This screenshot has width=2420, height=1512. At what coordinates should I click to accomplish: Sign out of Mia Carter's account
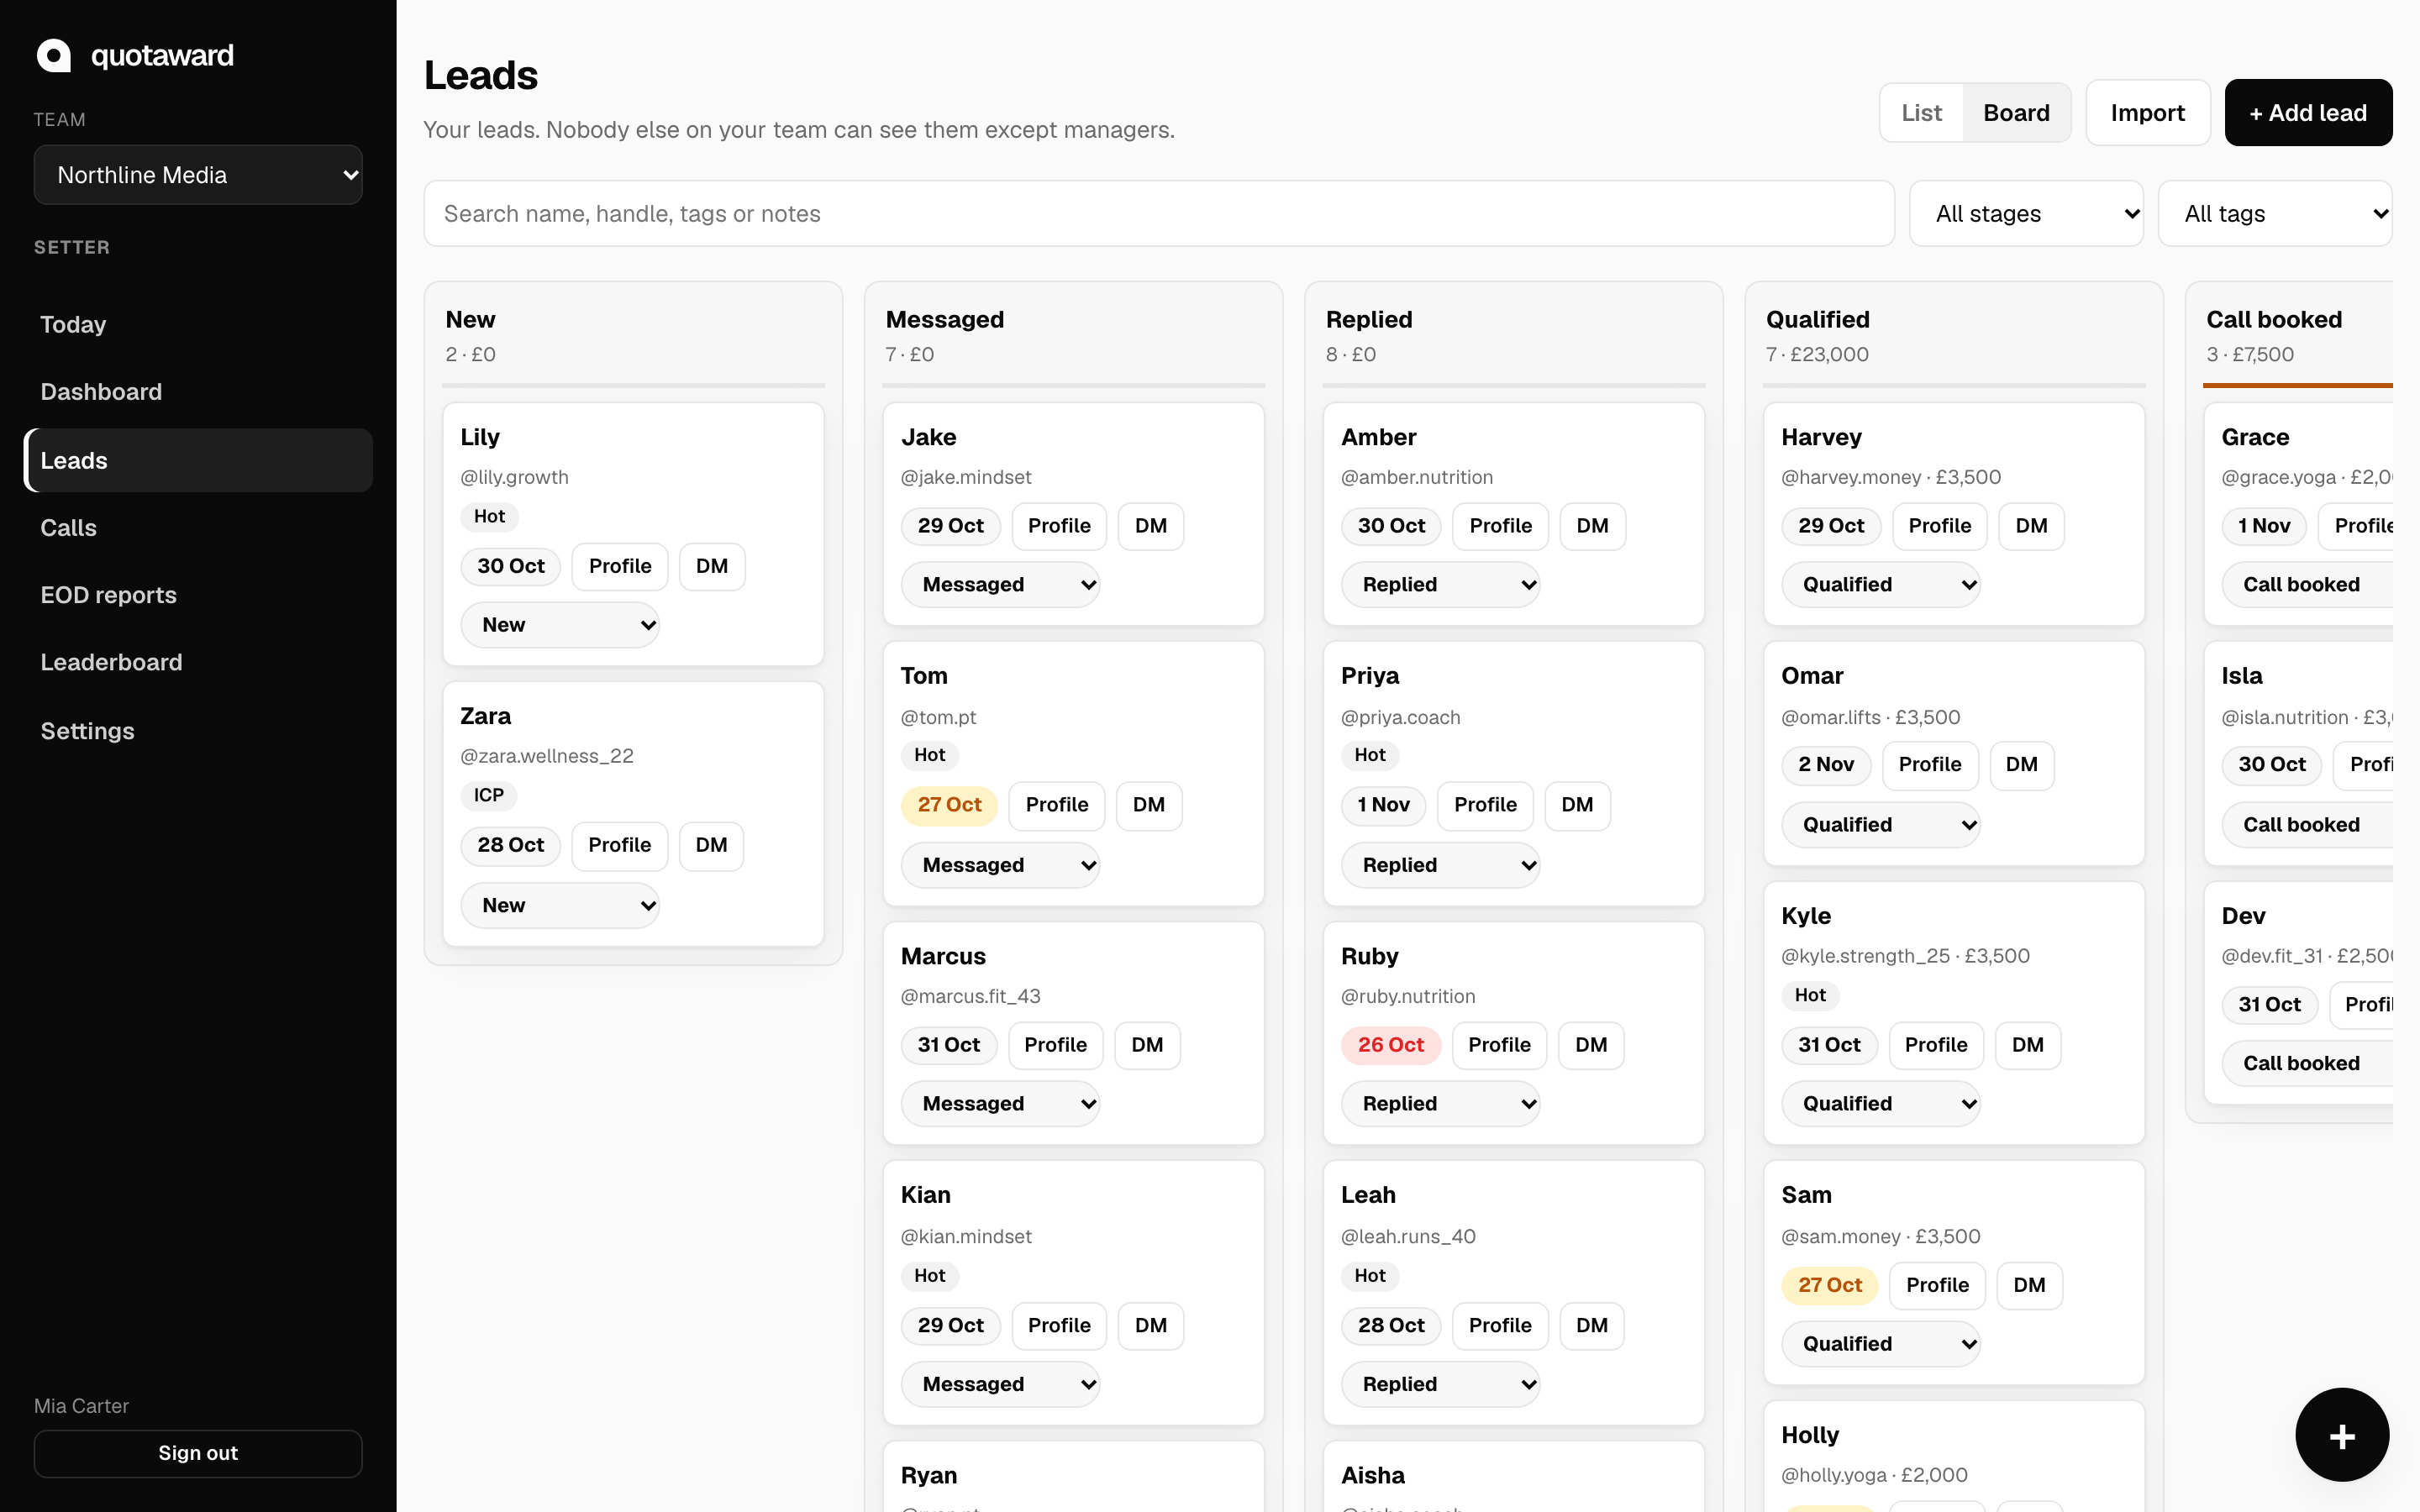[x=198, y=1453]
